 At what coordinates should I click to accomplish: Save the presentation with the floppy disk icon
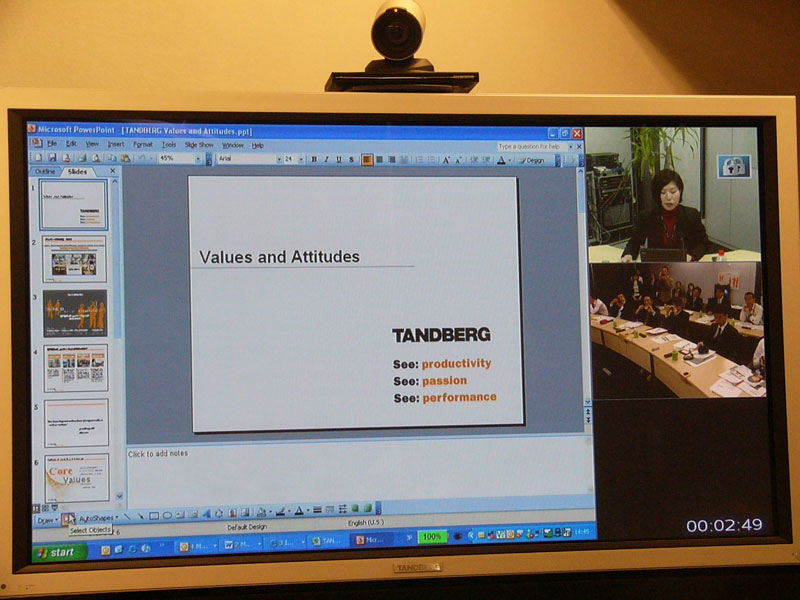tap(52, 158)
